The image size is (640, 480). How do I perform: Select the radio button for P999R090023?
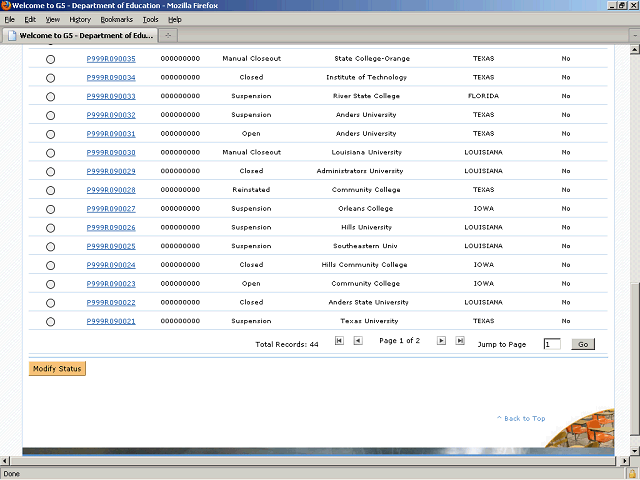[x=50, y=284]
